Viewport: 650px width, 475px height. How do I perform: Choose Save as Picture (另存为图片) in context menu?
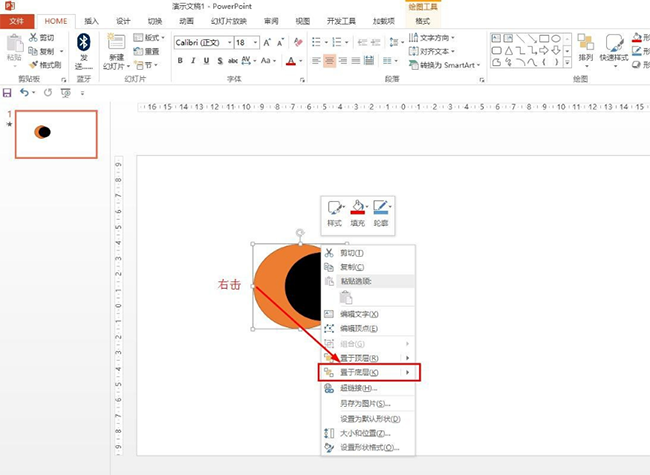pyautogui.click(x=368, y=403)
